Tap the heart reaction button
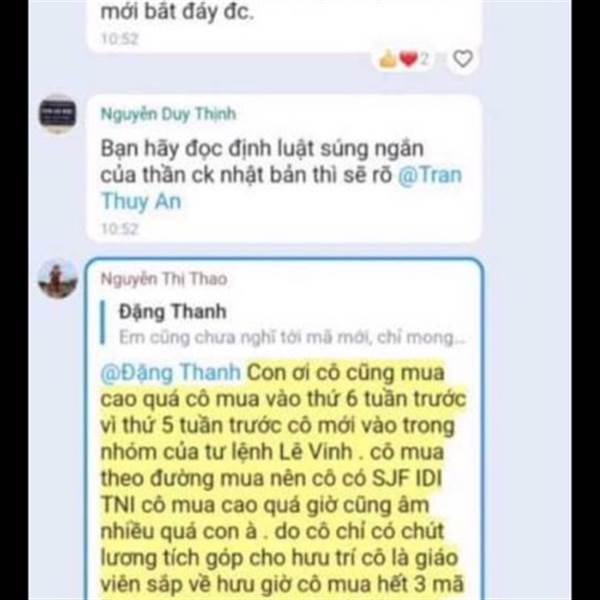Image resolution: width=600 pixels, height=600 pixels. pyautogui.click(x=463, y=59)
